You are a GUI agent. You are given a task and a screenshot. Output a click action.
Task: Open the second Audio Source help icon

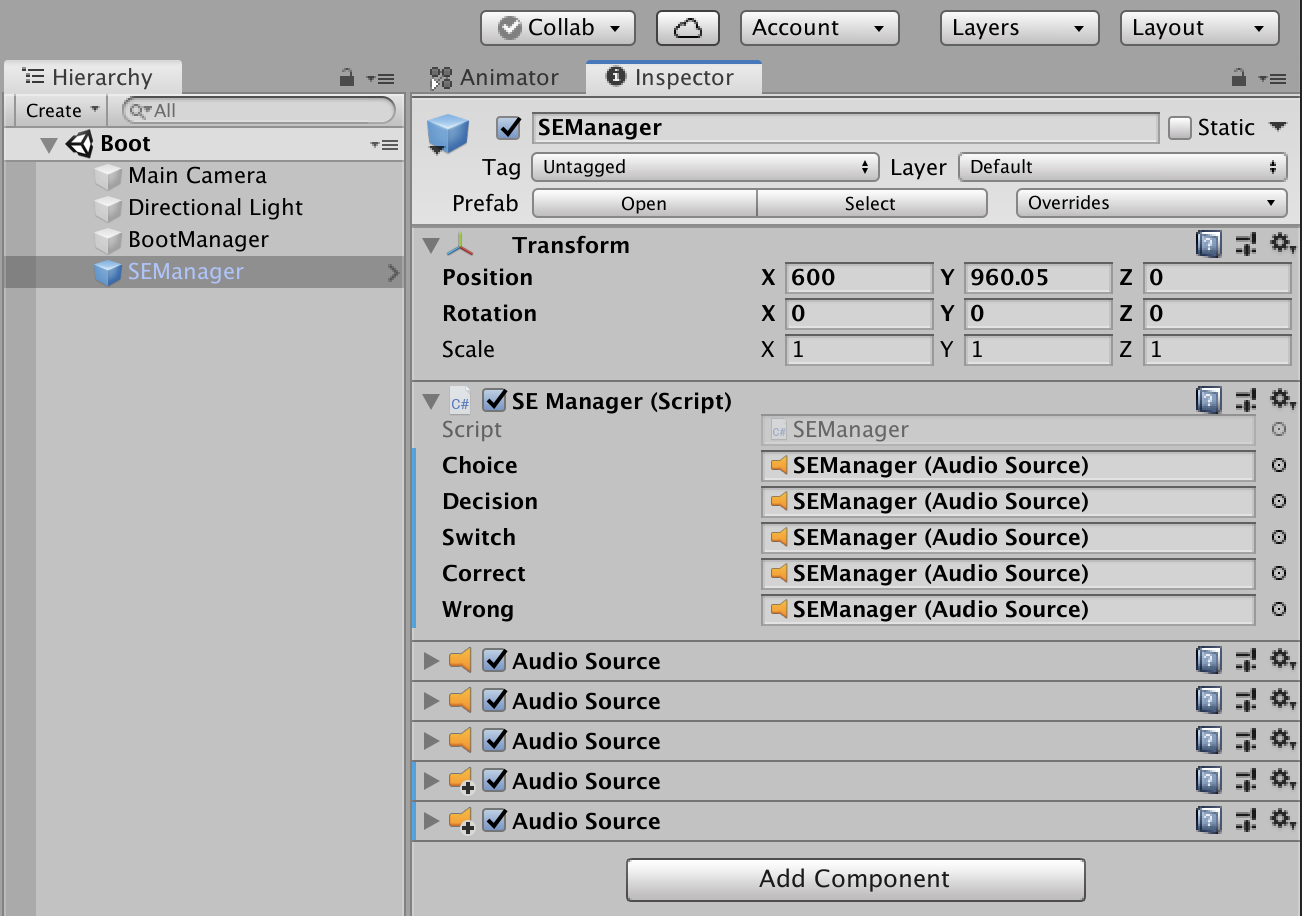coord(1209,700)
